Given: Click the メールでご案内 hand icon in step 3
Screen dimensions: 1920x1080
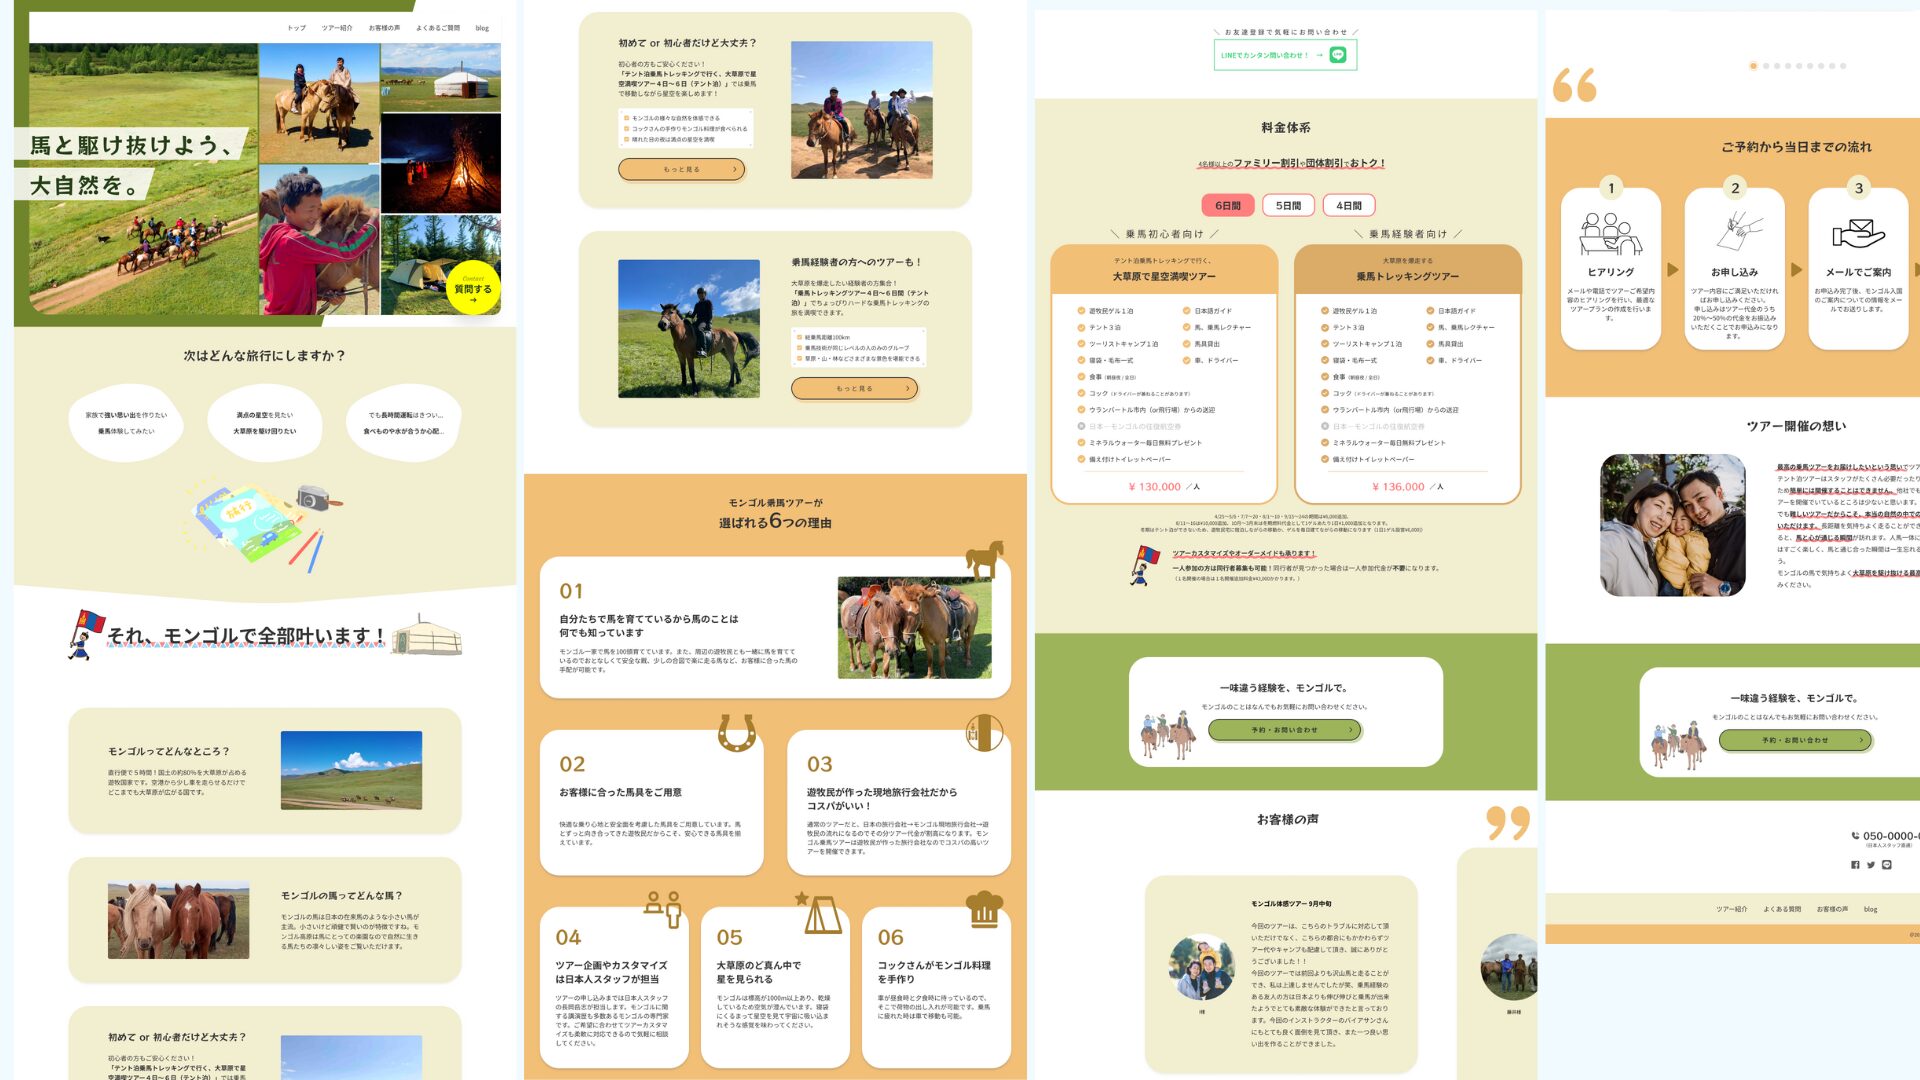Looking at the screenshot, I should click(x=1859, y=232).
